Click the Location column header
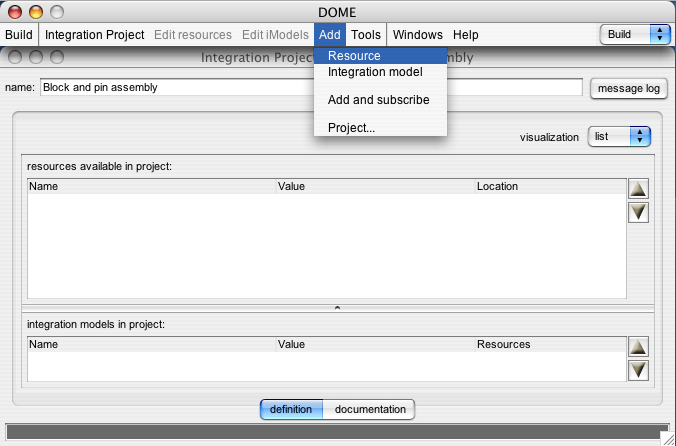Image resolution: width=676 pixels, height=446 pixels. 551,186
